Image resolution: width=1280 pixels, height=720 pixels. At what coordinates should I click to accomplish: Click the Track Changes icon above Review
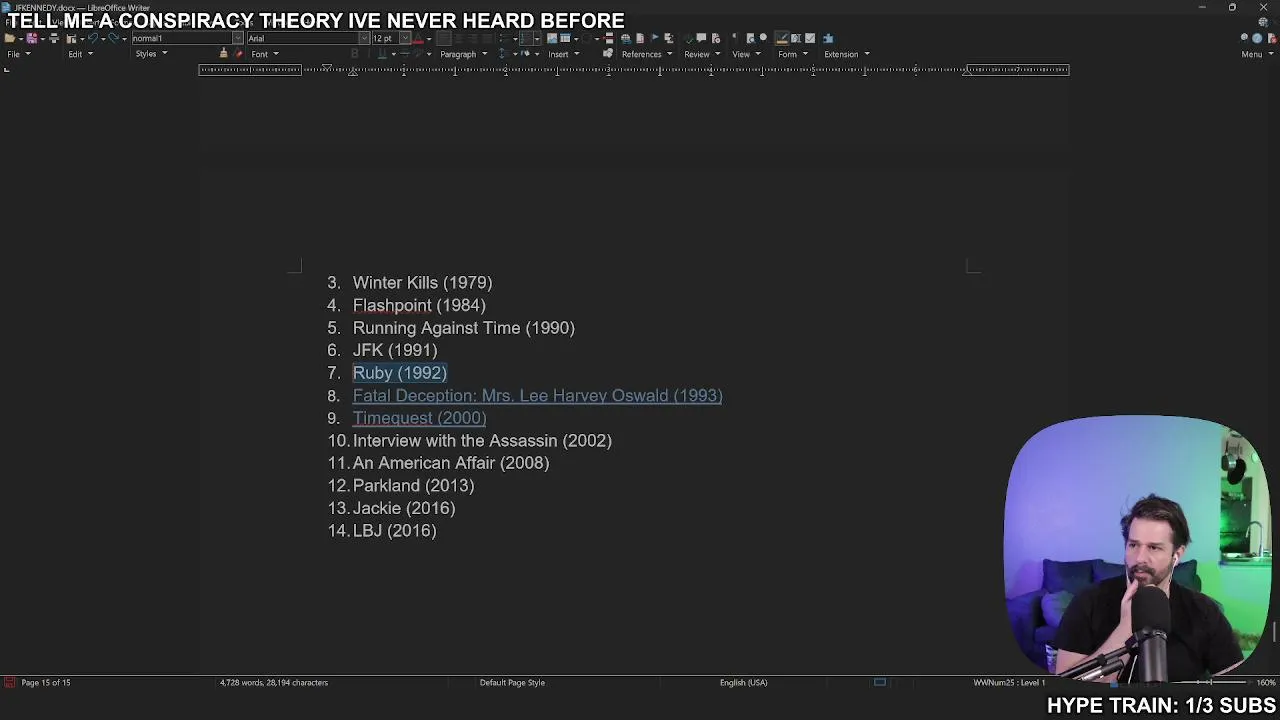click(716, 38)
